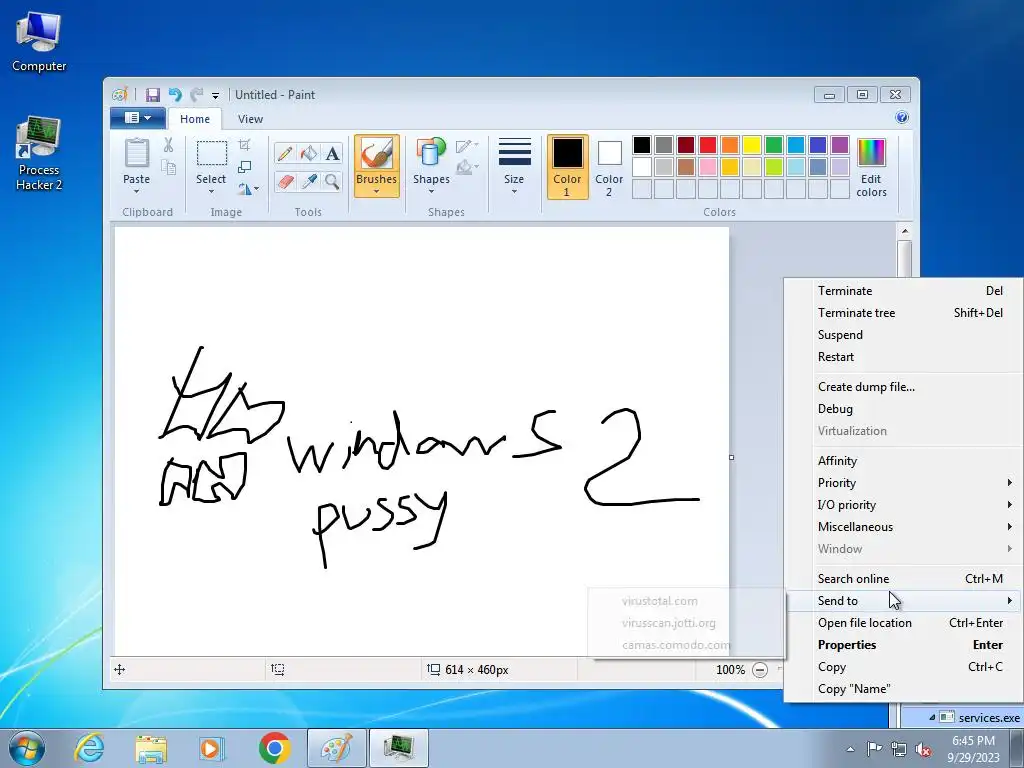Choose Copy "Name" menu entry
The image size is (1024, 768).
click(904, 689)
